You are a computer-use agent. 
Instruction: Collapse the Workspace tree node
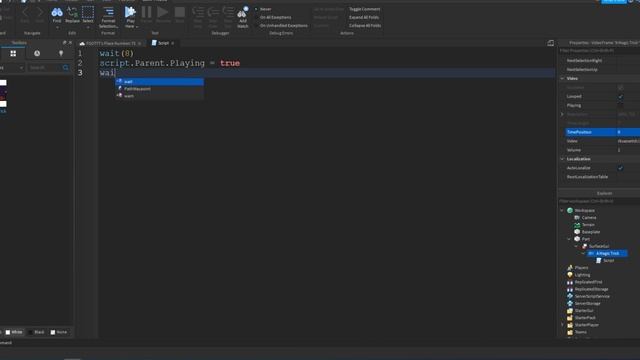click(x=562, y=210)
